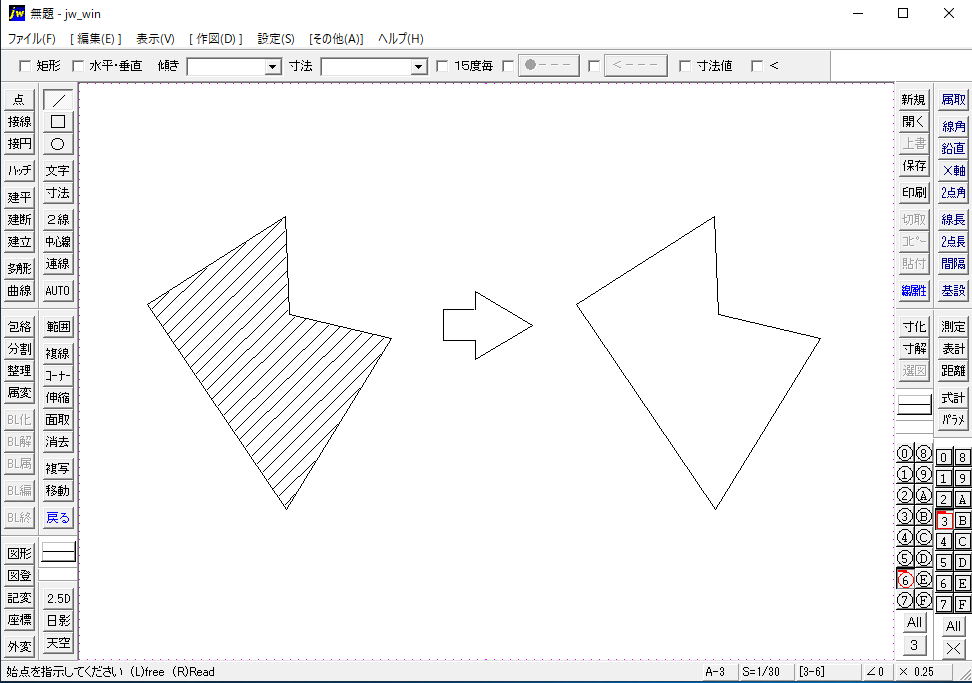Open the 設定(S) menu
The height and width of the screenshot is (683, 972).
276,39
